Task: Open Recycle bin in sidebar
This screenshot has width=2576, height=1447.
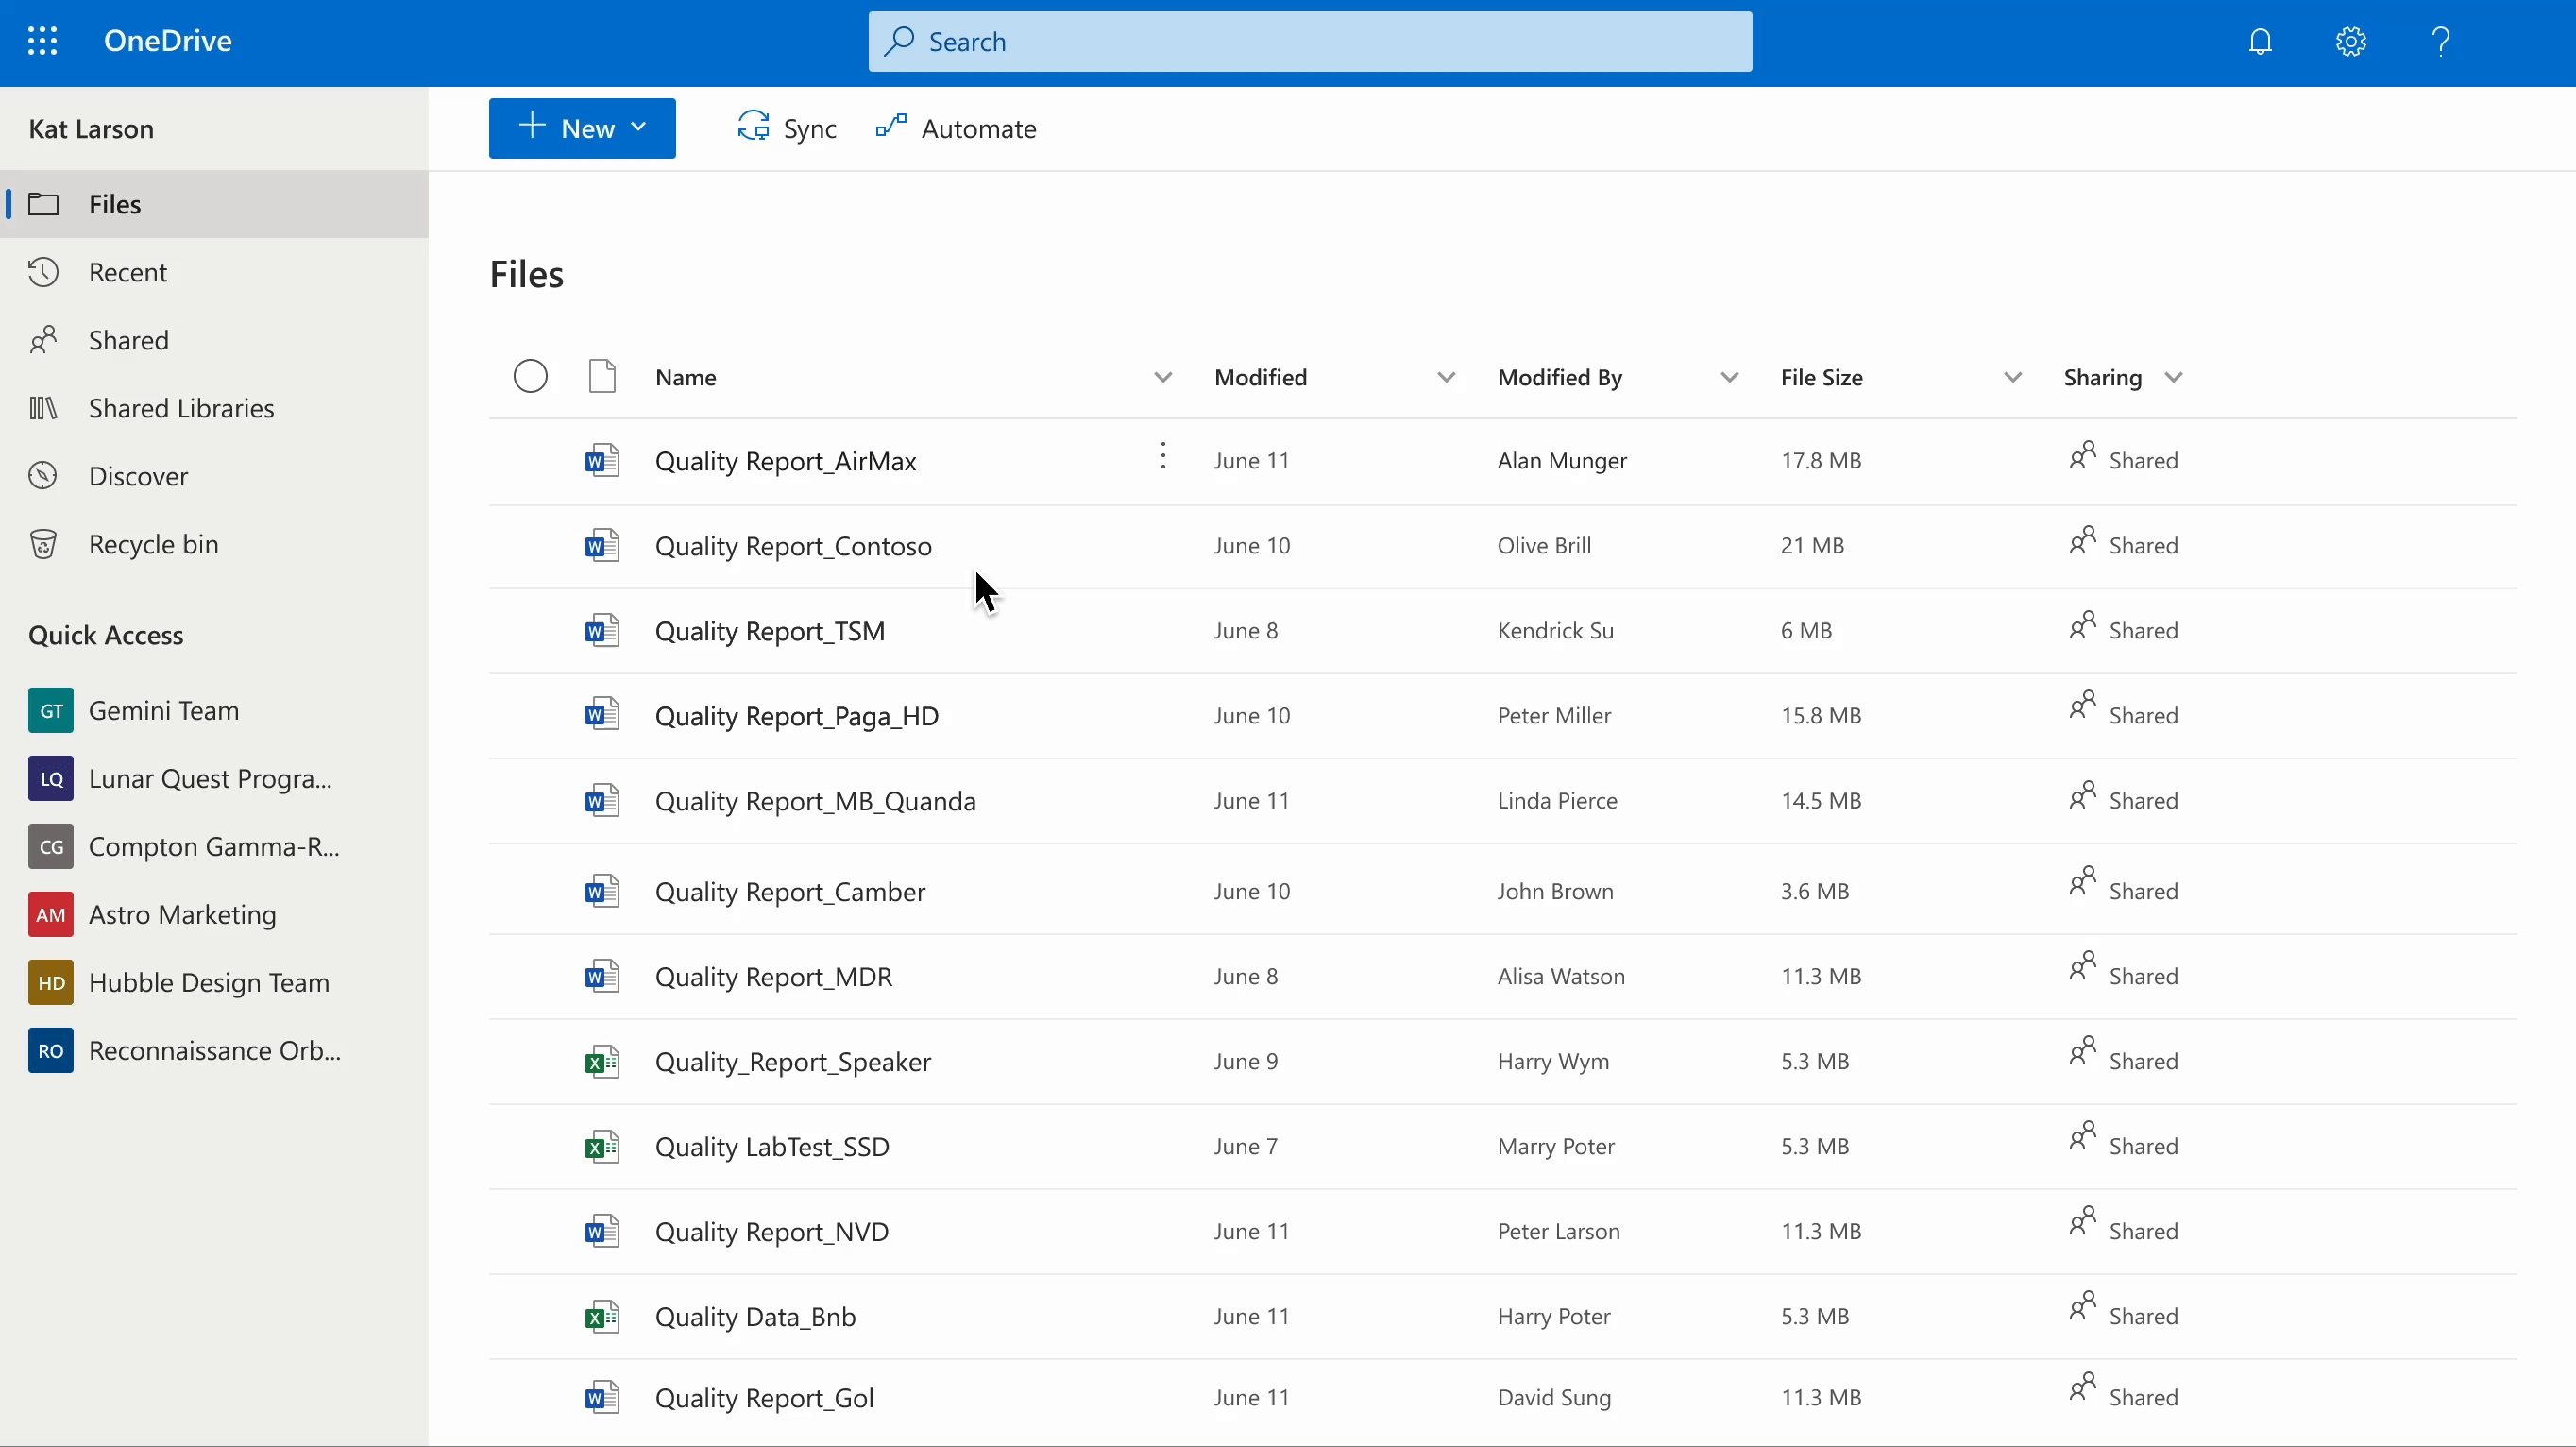Action: click(153, 544)
